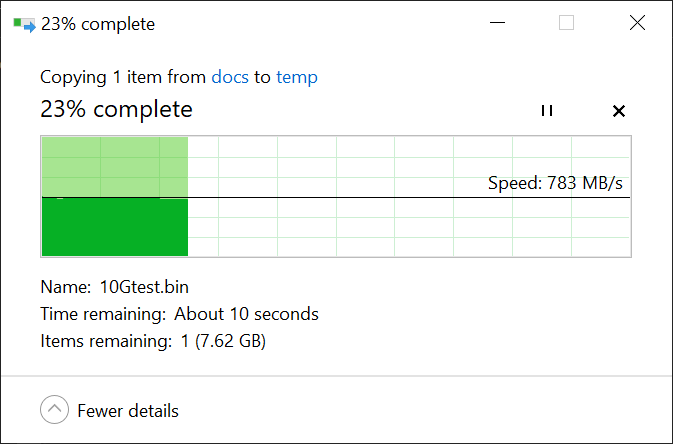Click the dark green progress bar area

(115, 227)
